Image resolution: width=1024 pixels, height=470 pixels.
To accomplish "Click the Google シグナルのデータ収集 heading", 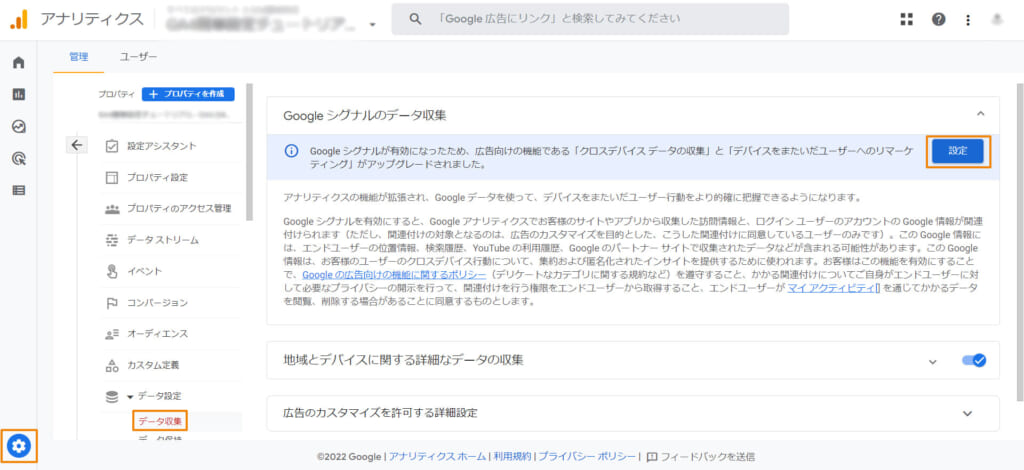I will point(365,115).
